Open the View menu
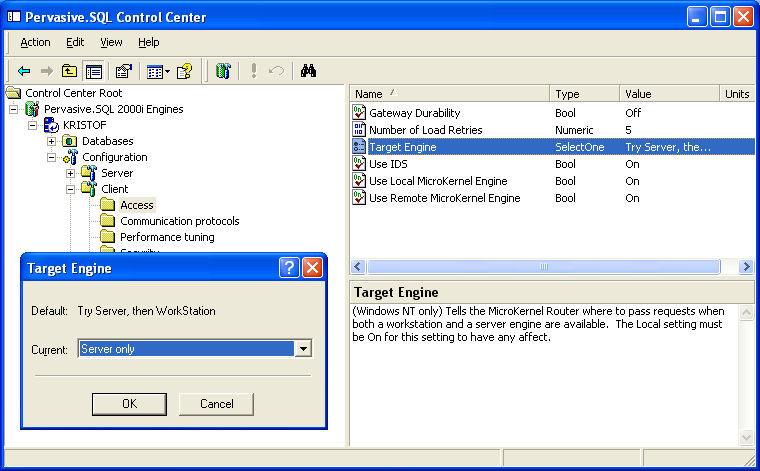Viewport: 760px width, 471px height. click(111, 42)
